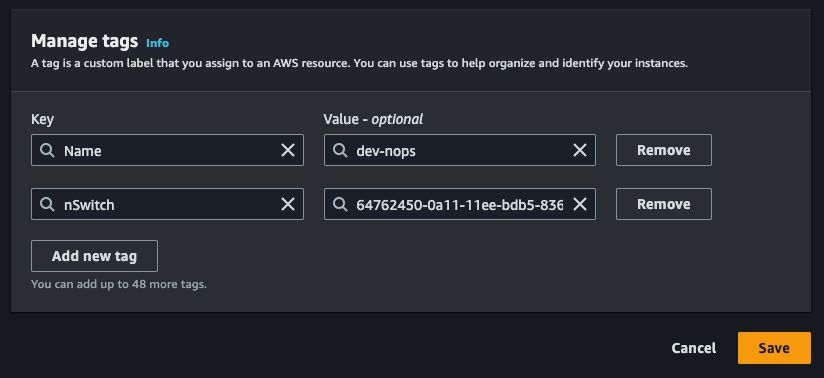Clear the Name key field with its X icon
824x378 pixels.
(x=288, y=150)
